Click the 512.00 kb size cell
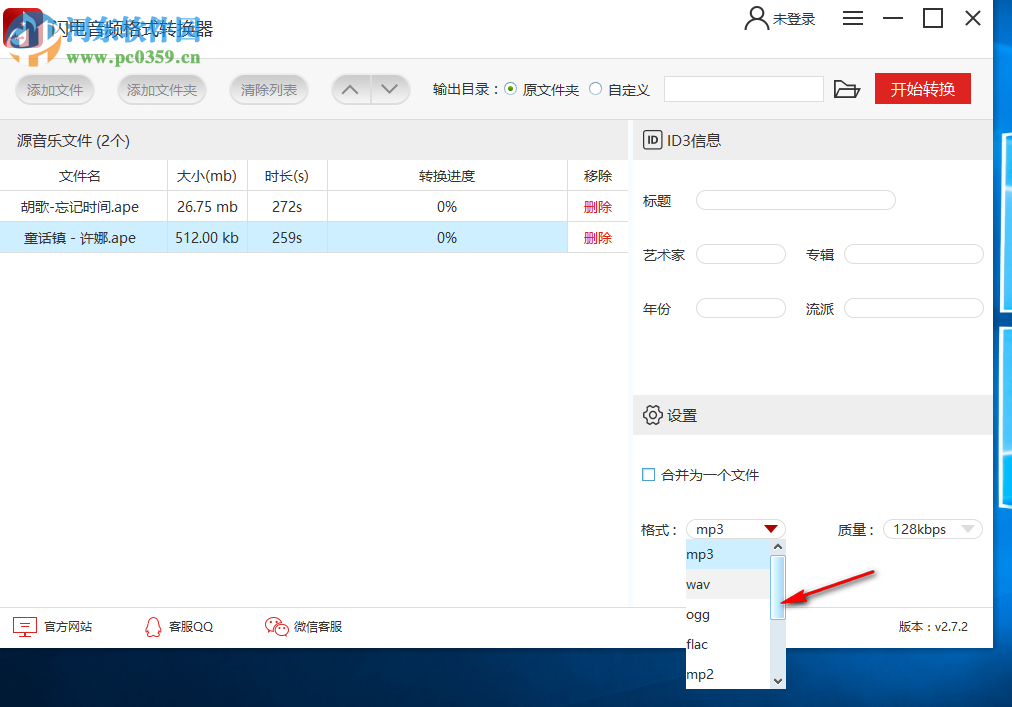Viewport: 1012px width, 707px height. coord(207,238)
